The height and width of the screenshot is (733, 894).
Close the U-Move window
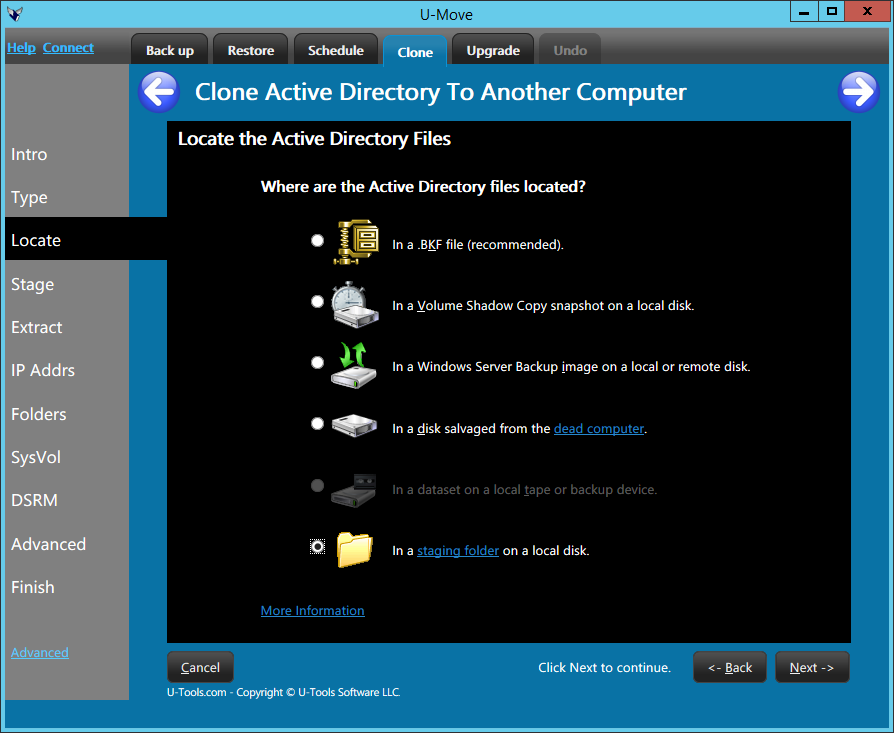point(867,11)
